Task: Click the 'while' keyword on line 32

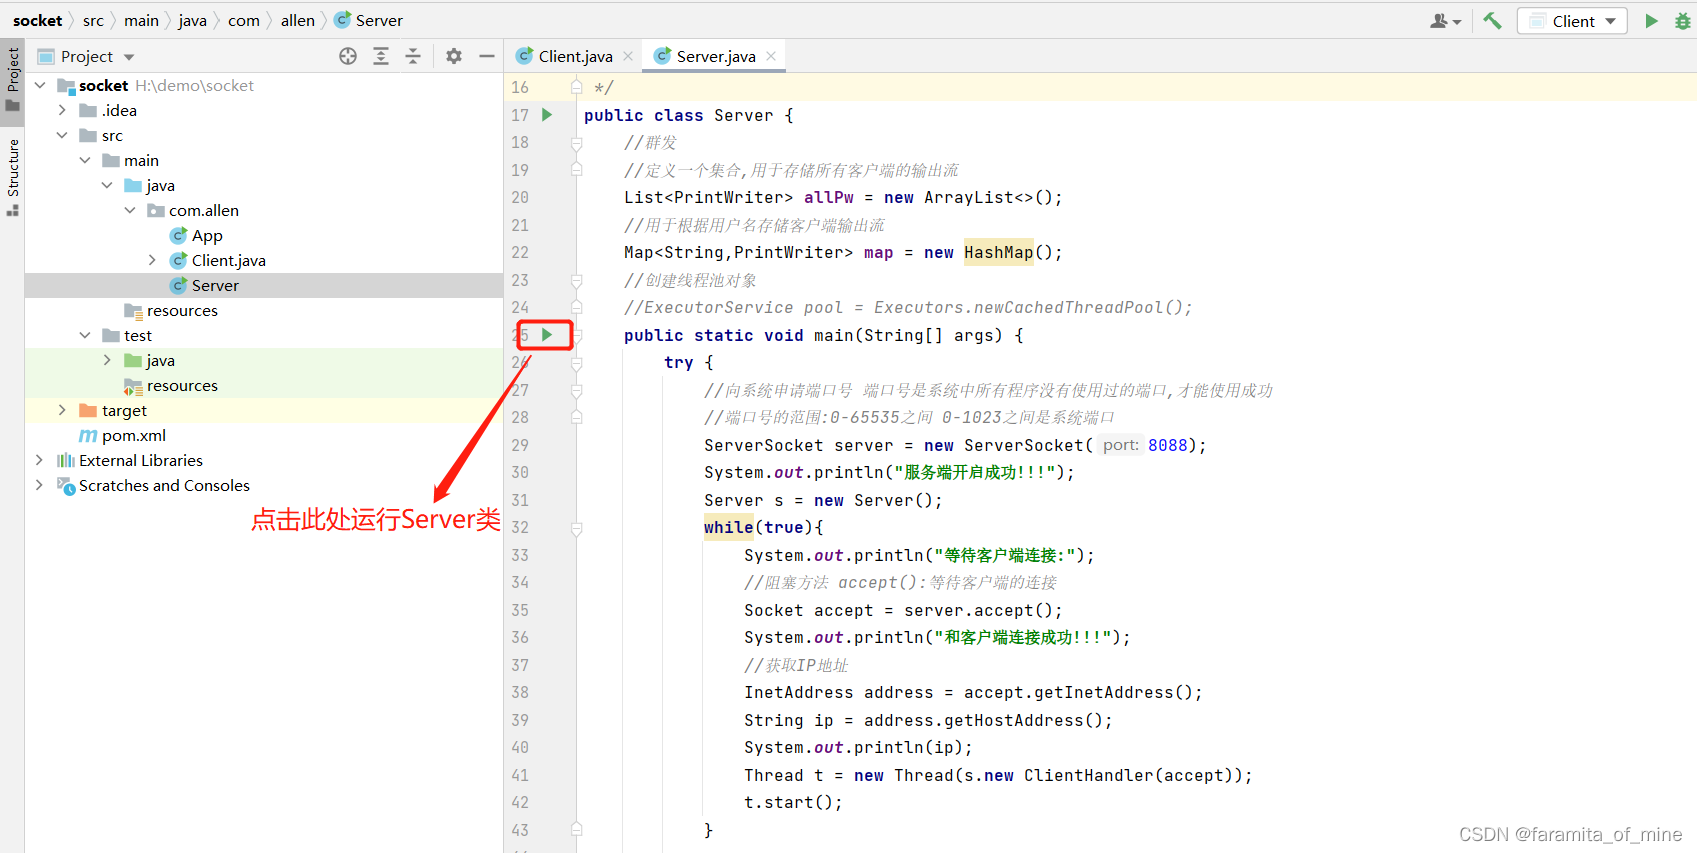Action: click(728, 527)
